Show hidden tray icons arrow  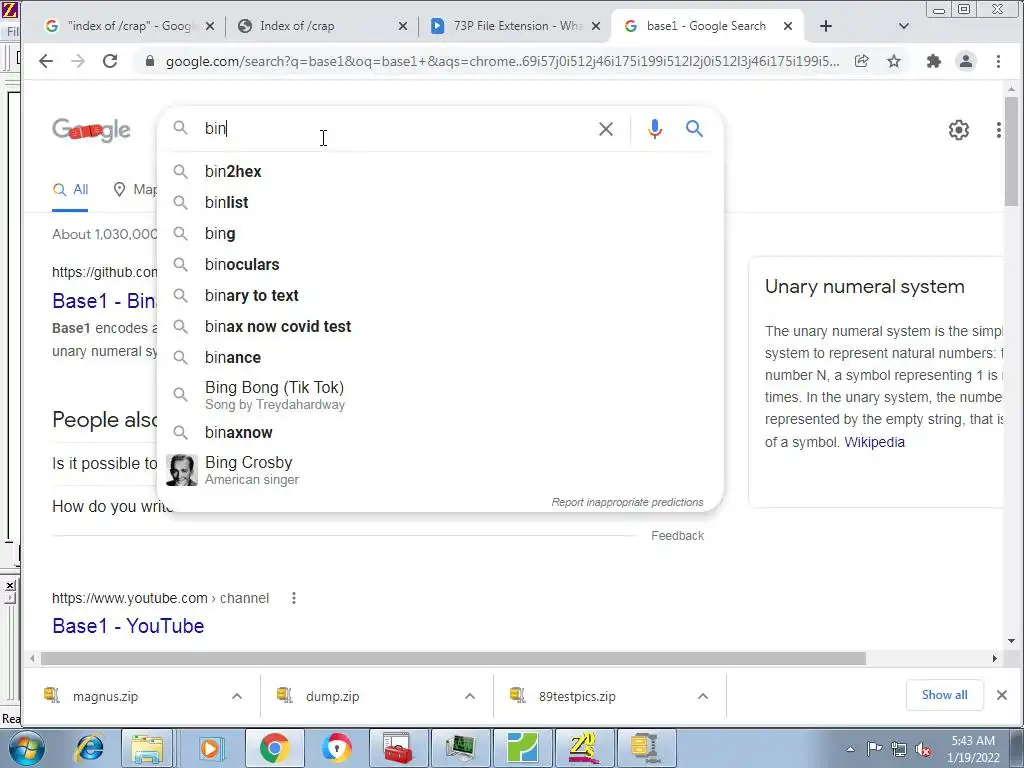tap(850, 749)
